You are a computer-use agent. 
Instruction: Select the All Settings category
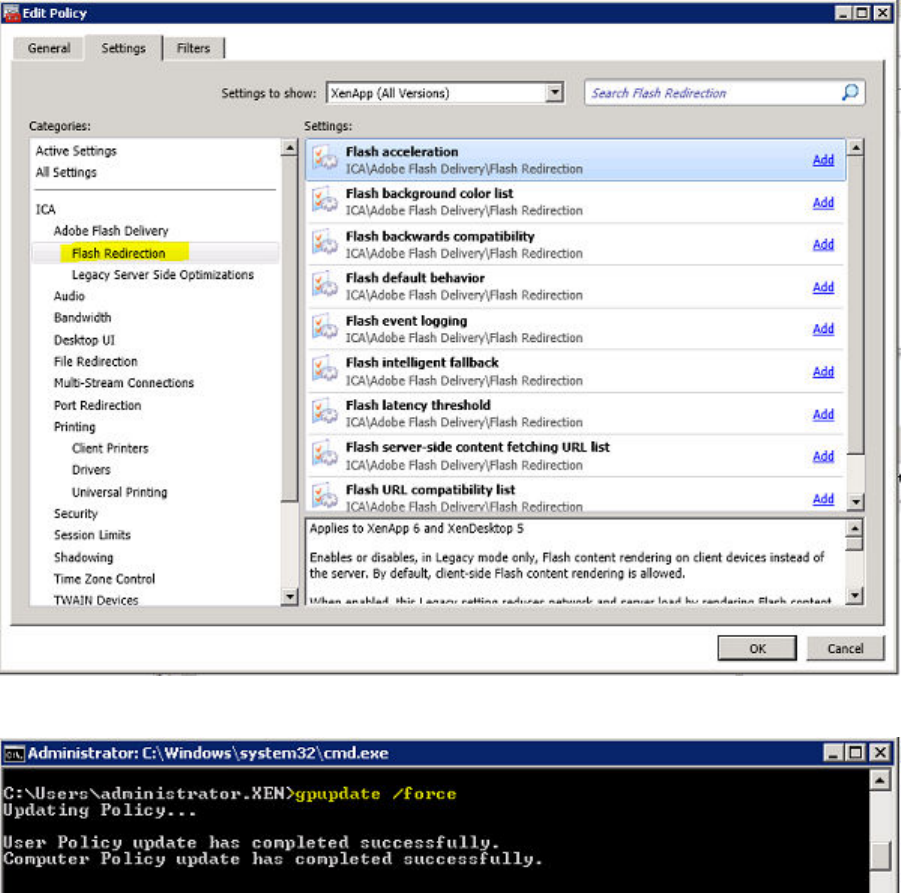point(66,172)
